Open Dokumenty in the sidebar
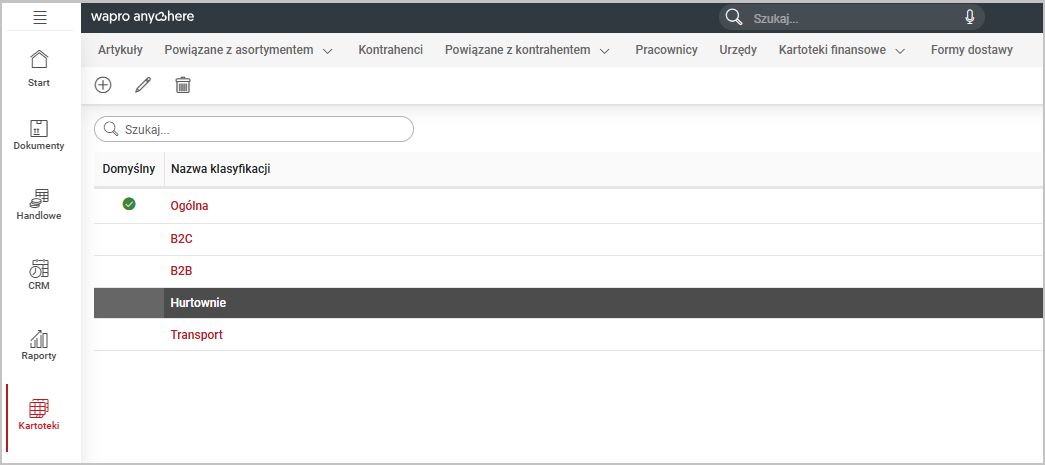The width and height of the screenshot is (1045, 465). (39, 135)
